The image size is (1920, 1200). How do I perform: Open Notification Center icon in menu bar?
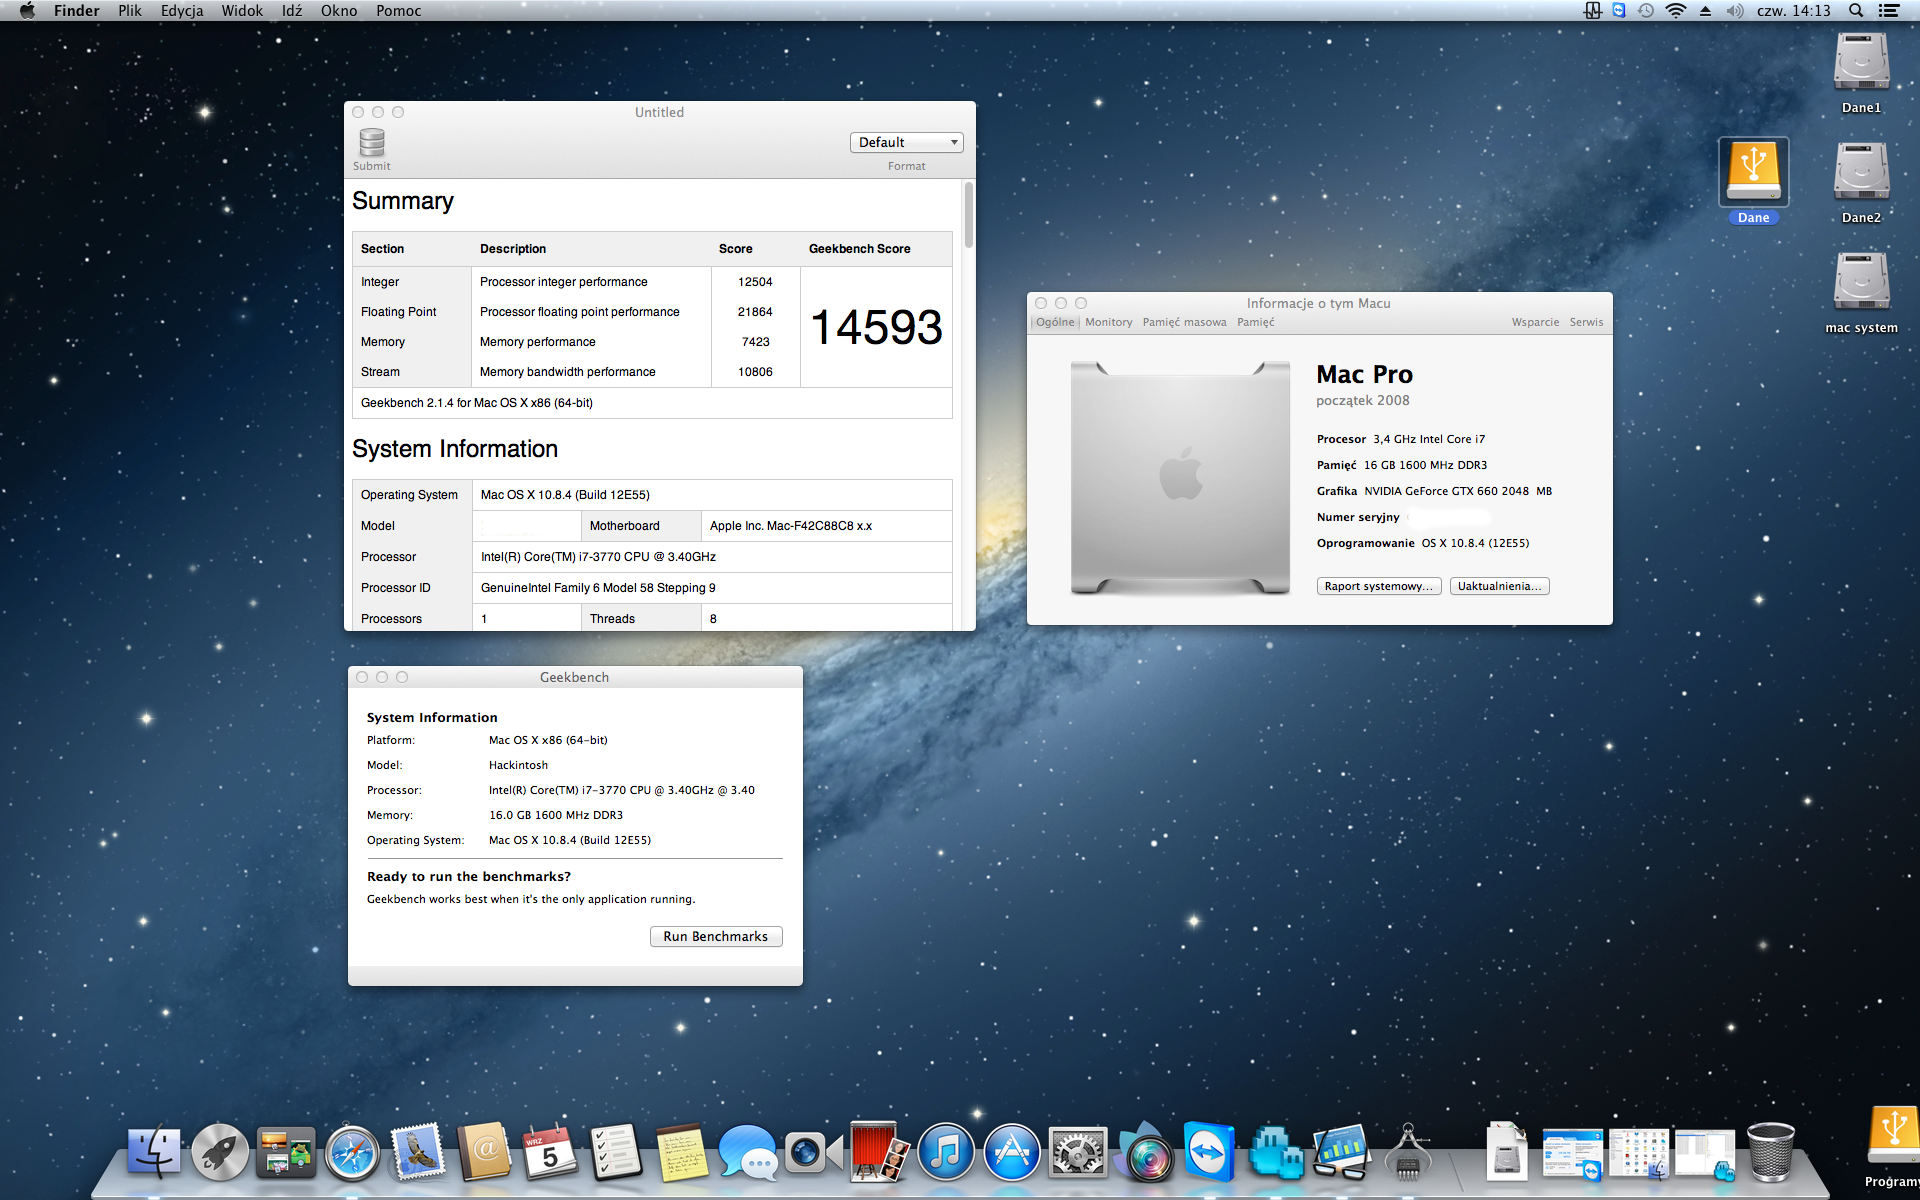pos(1889,11)
